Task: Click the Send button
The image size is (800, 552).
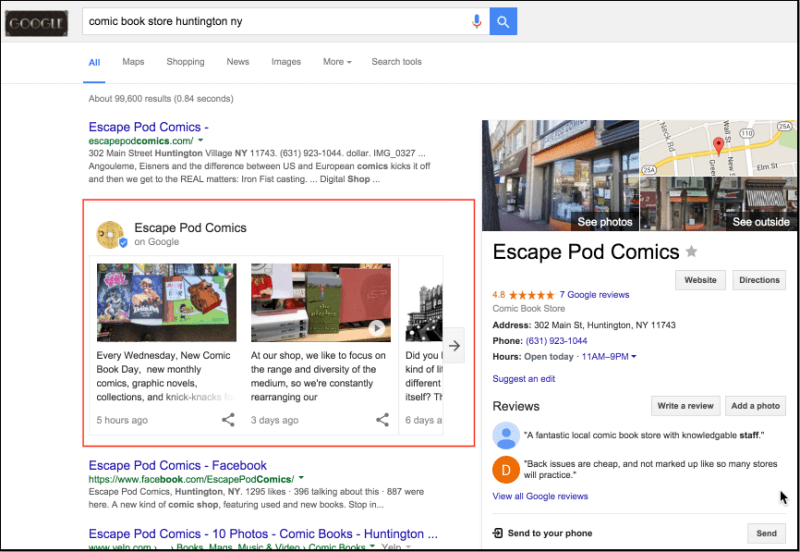Action: tap(766, 533)
